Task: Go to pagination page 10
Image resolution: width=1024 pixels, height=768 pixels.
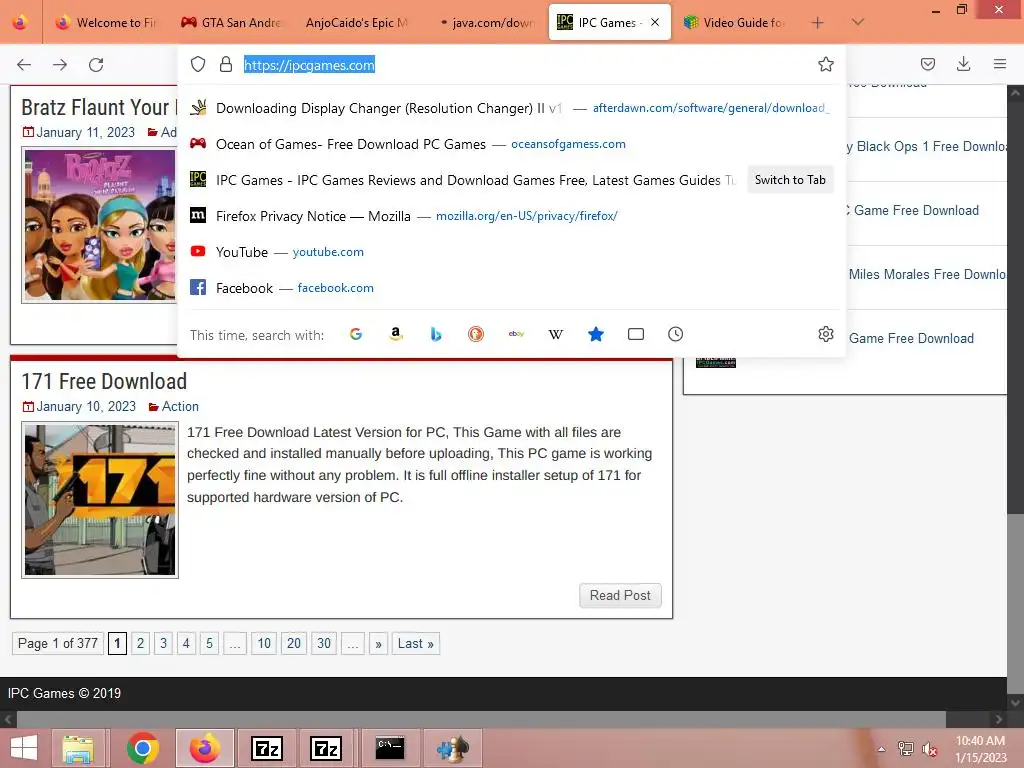Action: pos(264,644)
